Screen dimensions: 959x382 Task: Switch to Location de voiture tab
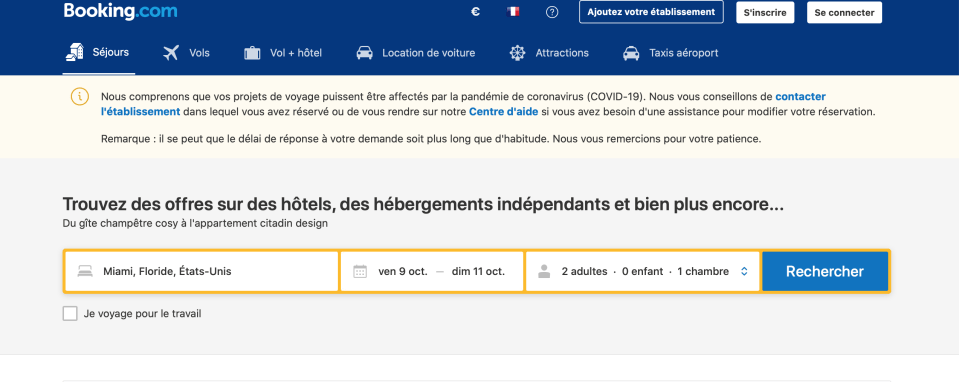pyautogui.click(x=416, y=53)
